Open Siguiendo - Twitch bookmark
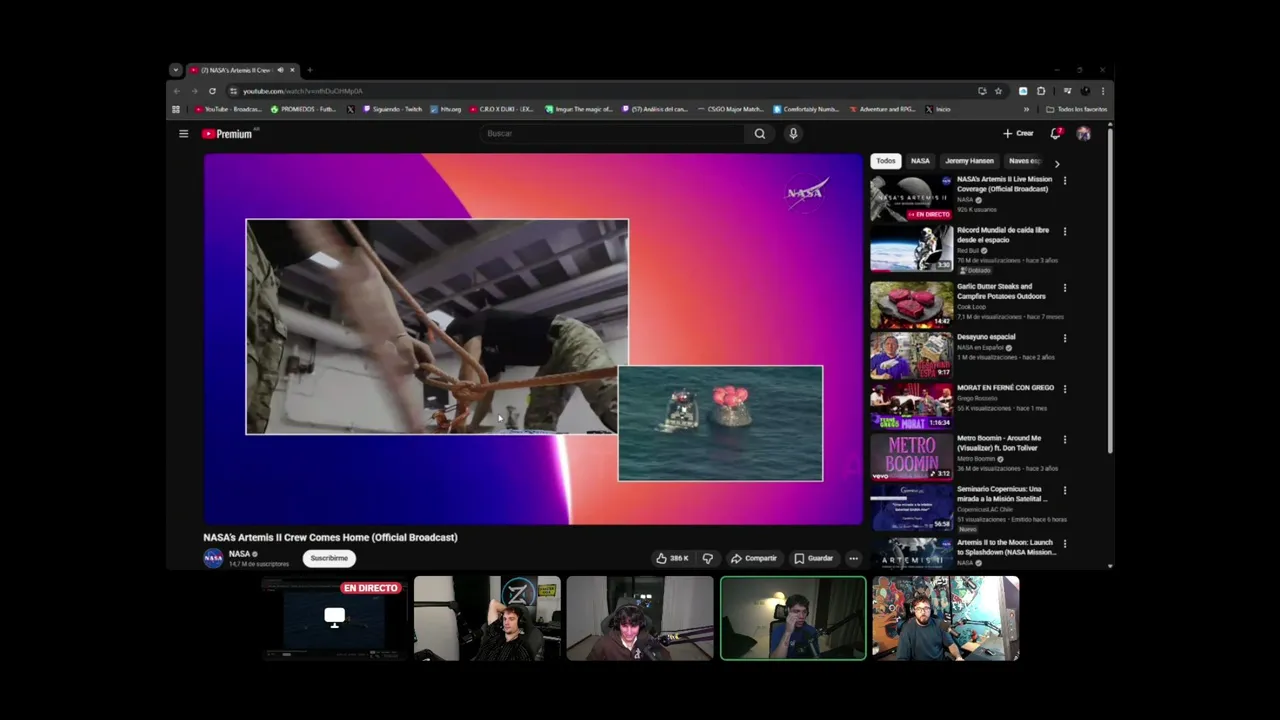1280x720 pixels. 393,109
